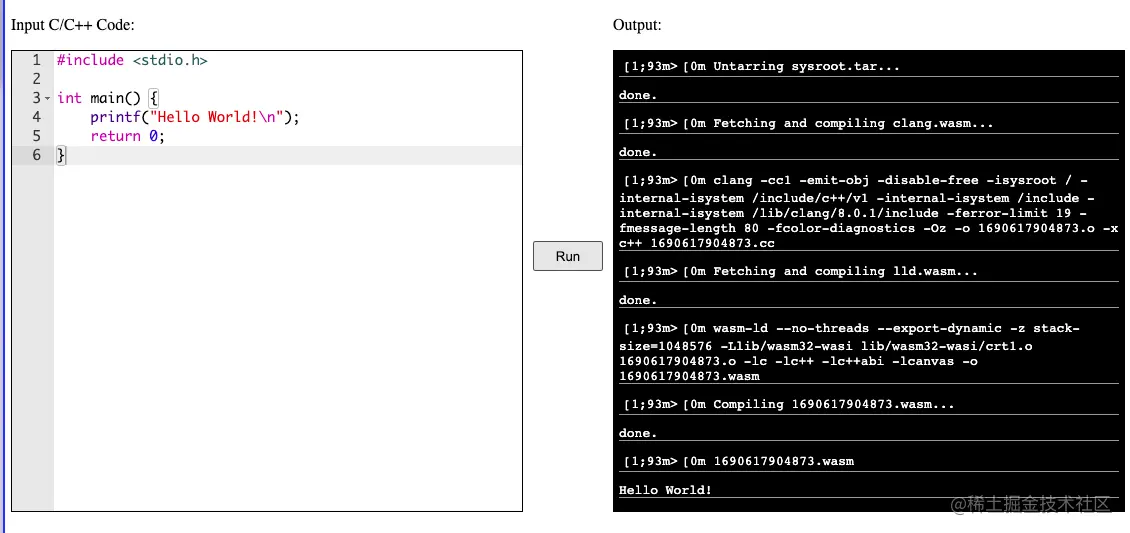1130x533 pixels.
Task: Click the 'int main() {' code line
Action: point(107,98)
